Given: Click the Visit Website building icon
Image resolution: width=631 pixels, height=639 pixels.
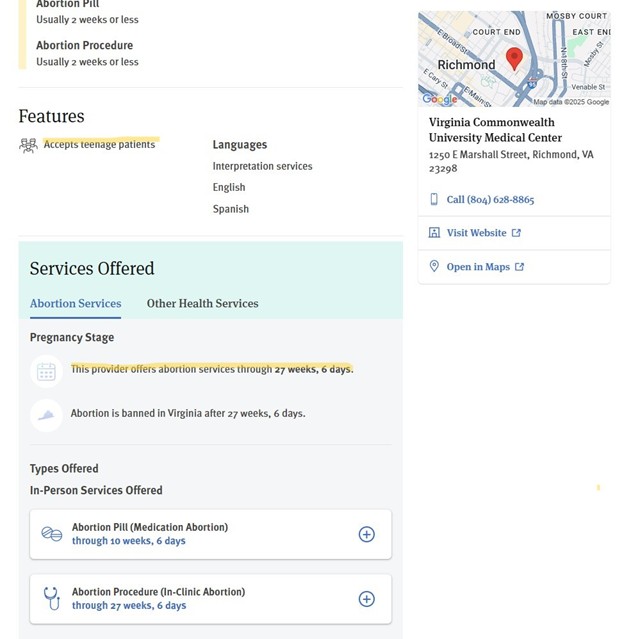Looking at the screenshot, I should pos(434,233).
